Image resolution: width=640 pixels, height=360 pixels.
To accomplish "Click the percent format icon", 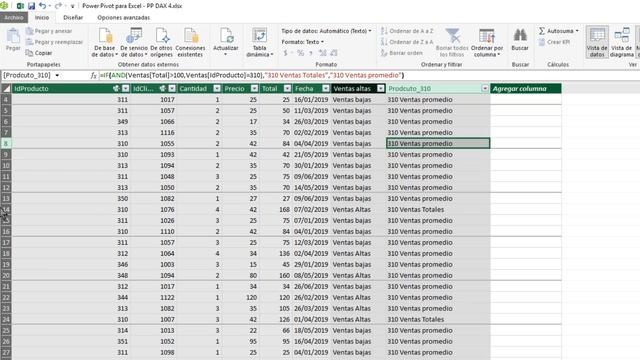I will [x=300, y=53].
